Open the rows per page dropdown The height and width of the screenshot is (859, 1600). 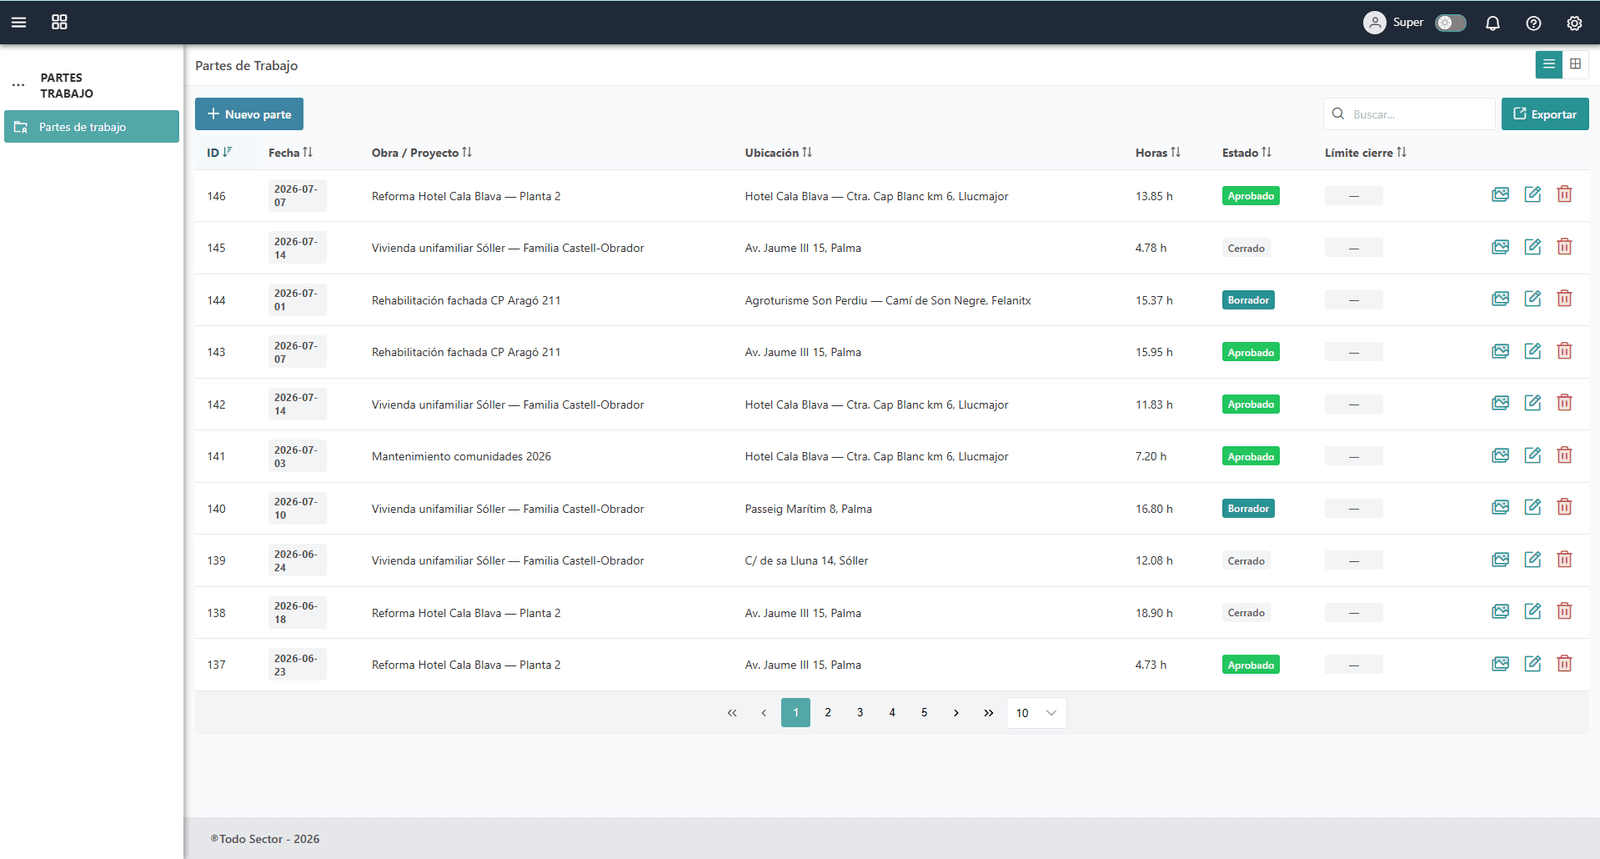point(1036,713)
